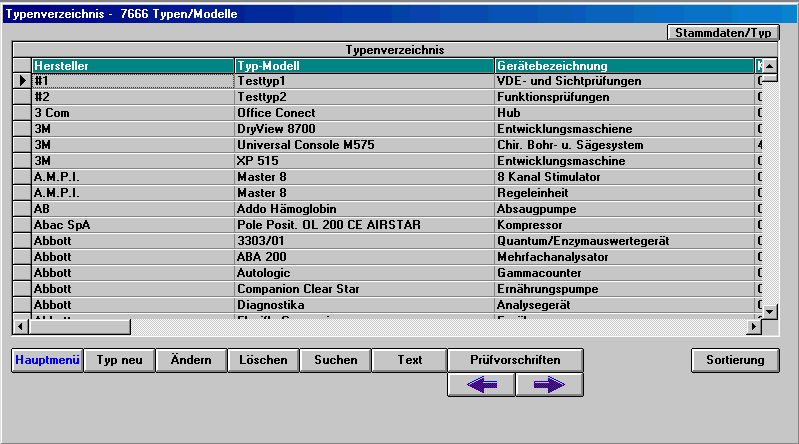The width and height of the screenshot is (799, 444).
Task: Click the horizontal scrollbar right arrow
Action: [754, 326]
